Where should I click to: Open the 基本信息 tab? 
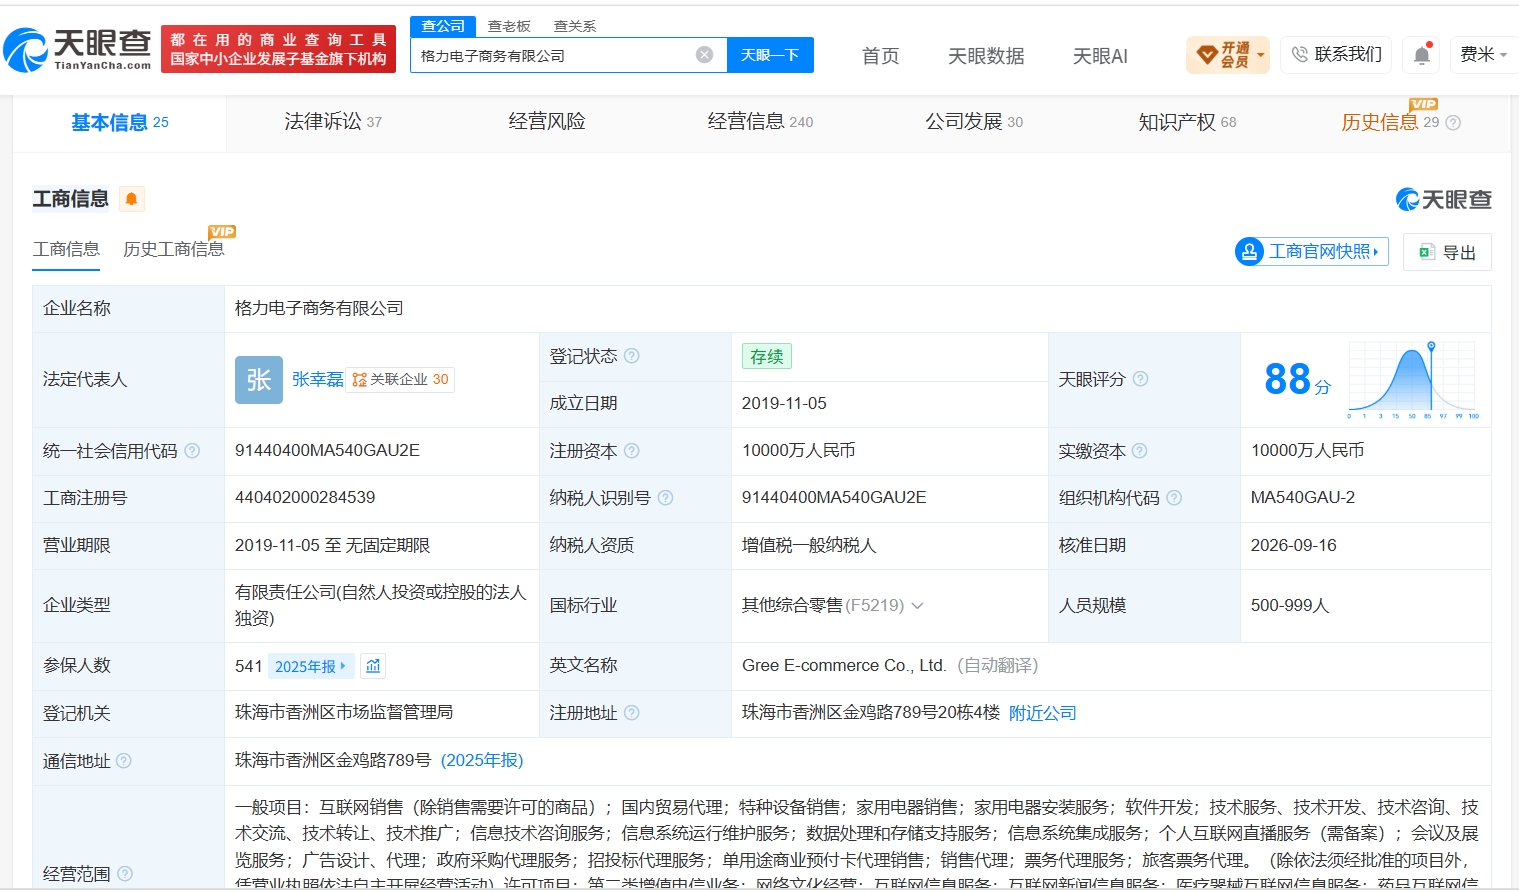pos(120,123)
